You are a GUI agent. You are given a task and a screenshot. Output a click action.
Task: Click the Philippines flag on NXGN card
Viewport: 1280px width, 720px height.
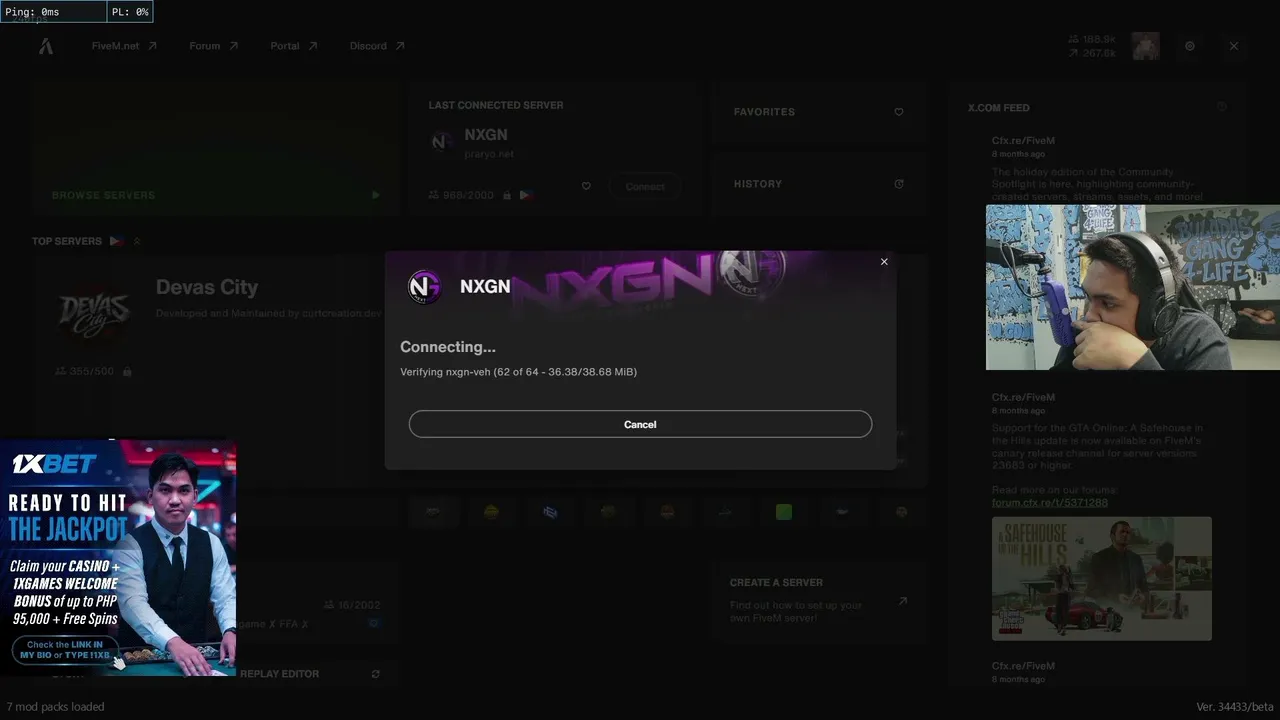click(x=526, y=195)
